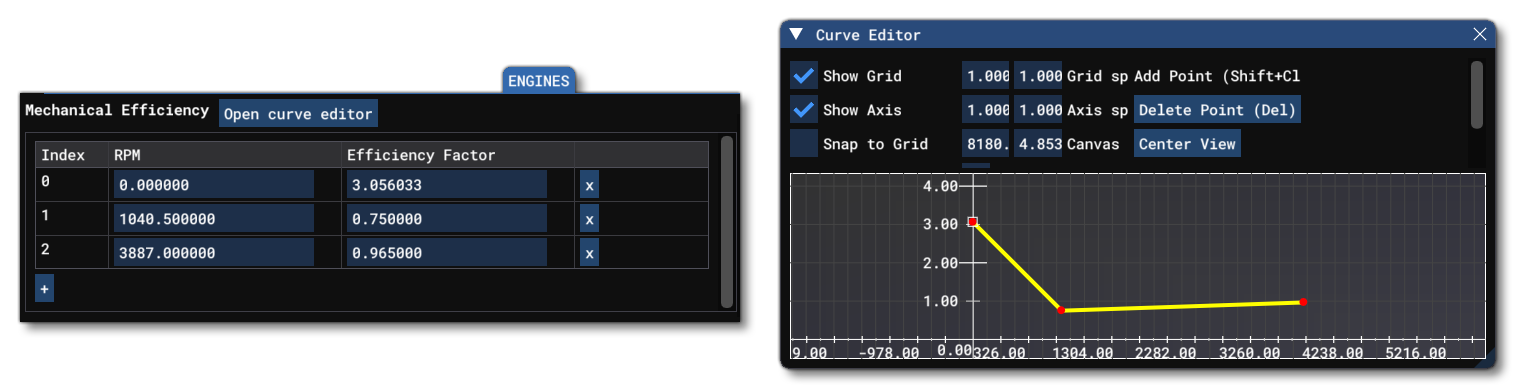Select the red square curve point at 3.00
This screenshot has height=389, width=1516.
(x=972, y=222)
